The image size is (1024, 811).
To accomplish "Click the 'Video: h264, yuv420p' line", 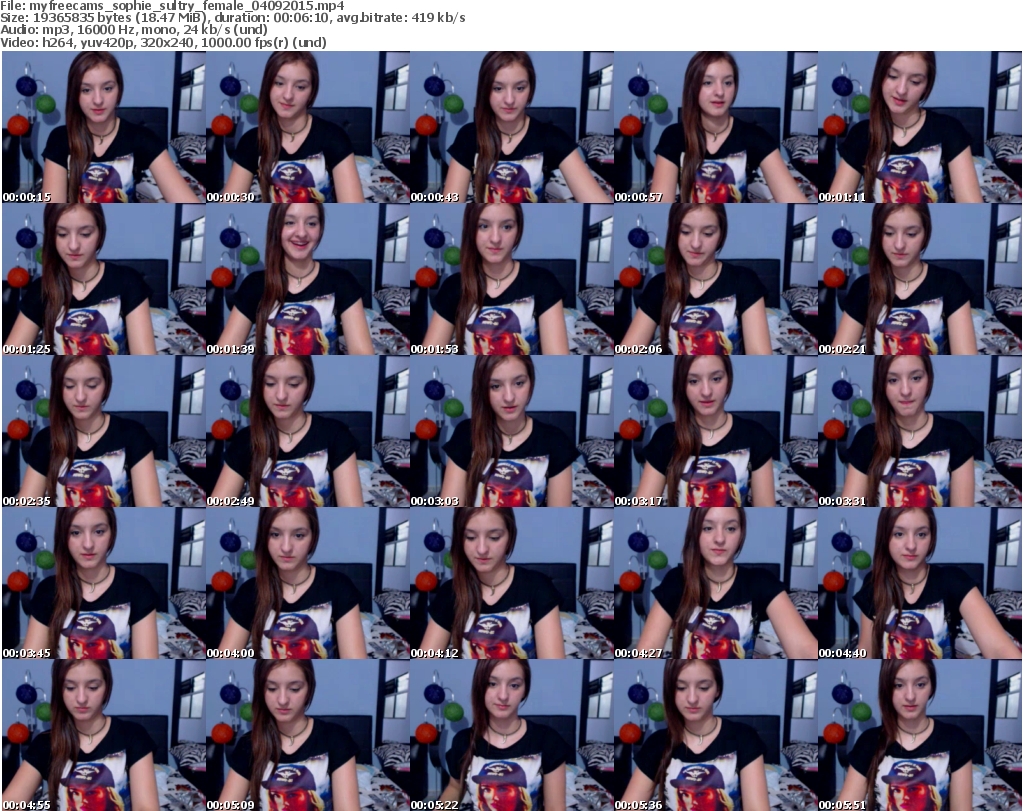I will 163,42.
